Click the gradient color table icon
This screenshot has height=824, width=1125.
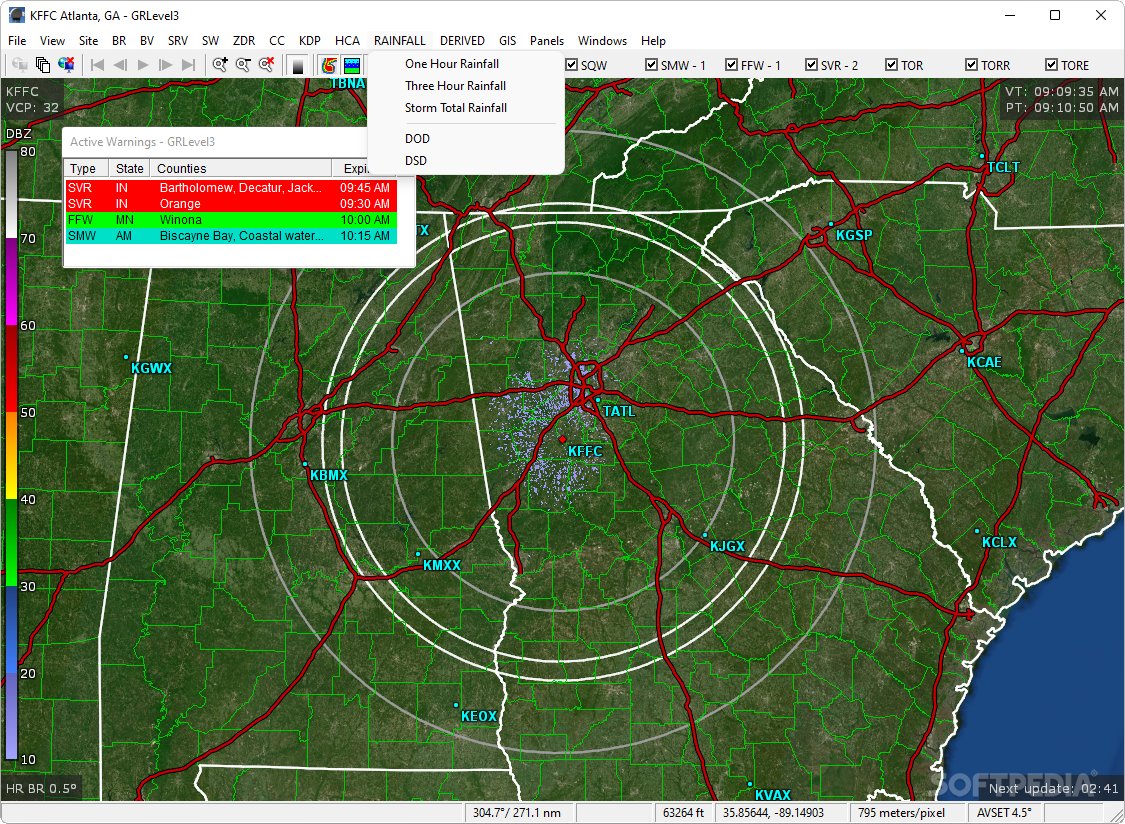tap(298, 65)
